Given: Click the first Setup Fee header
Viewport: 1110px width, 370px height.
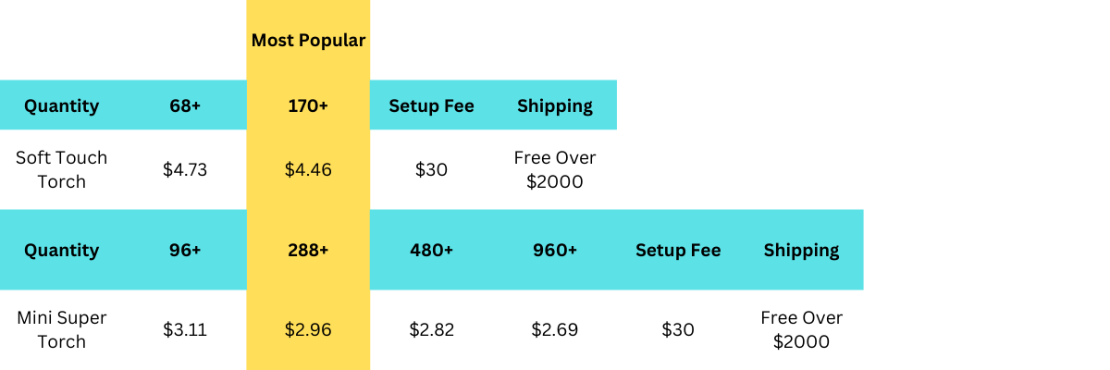Looking at the screenshot, I should point(431,106).
